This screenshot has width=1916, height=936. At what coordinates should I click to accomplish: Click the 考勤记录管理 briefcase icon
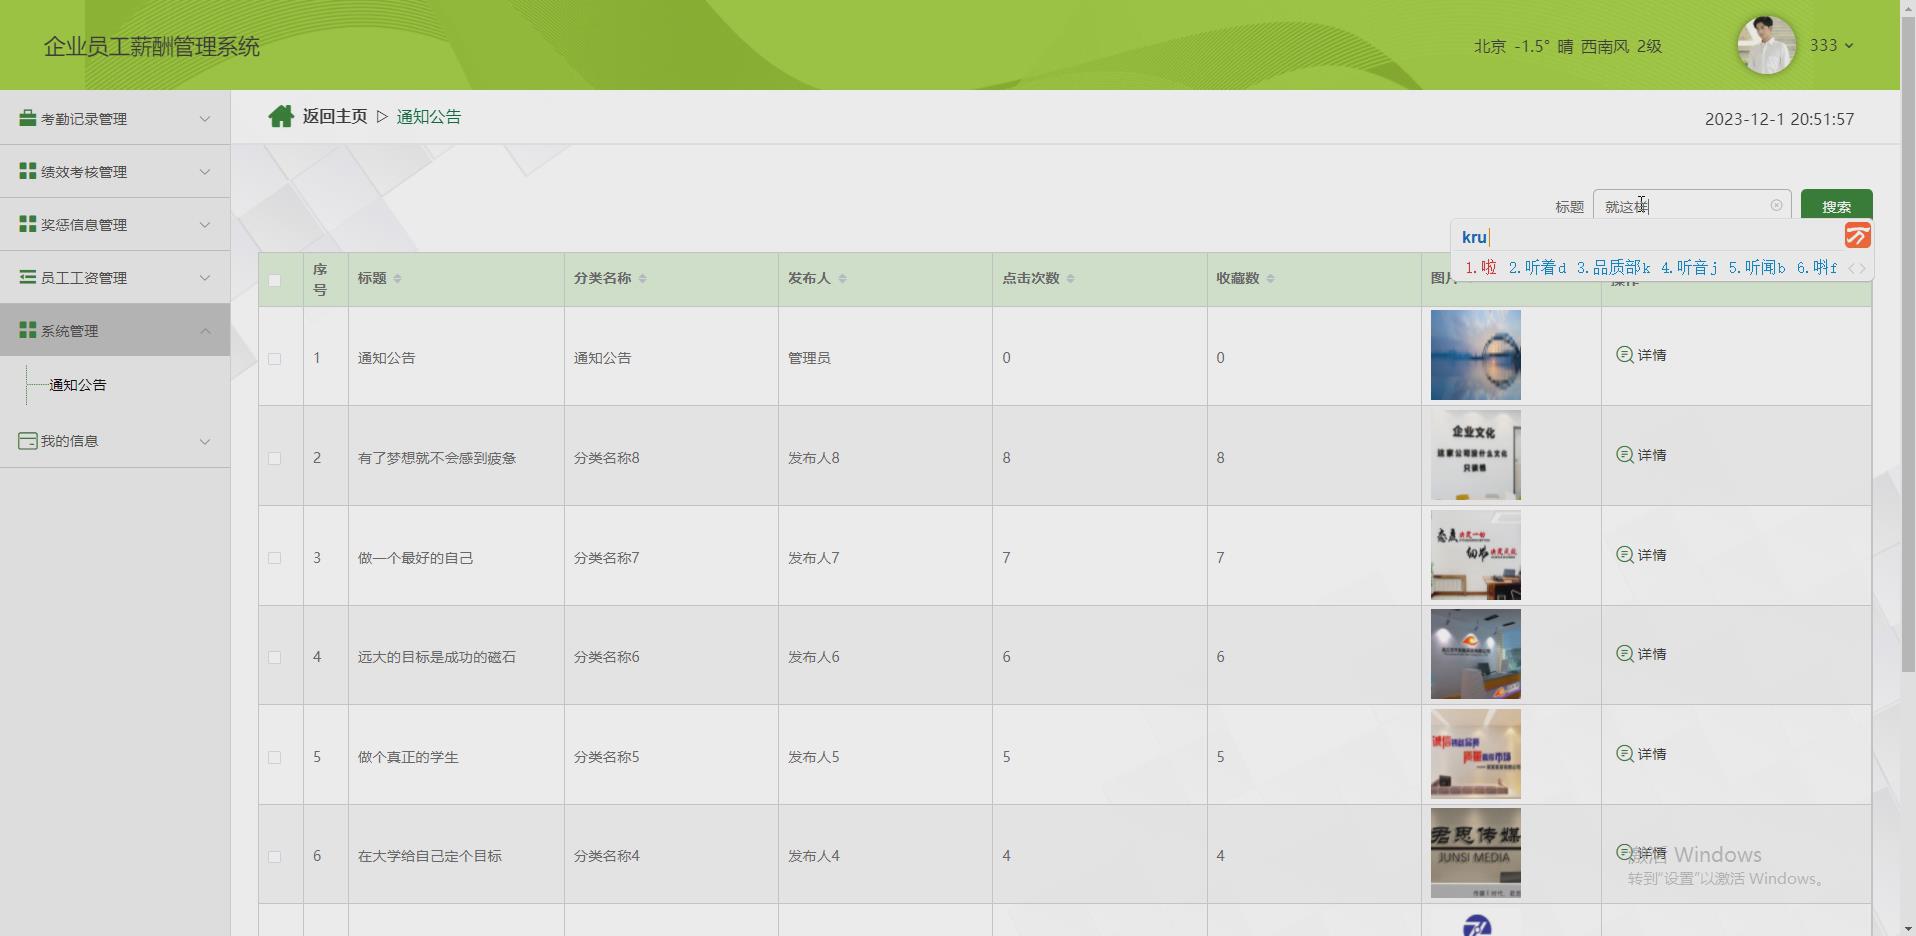click(28, 118)
